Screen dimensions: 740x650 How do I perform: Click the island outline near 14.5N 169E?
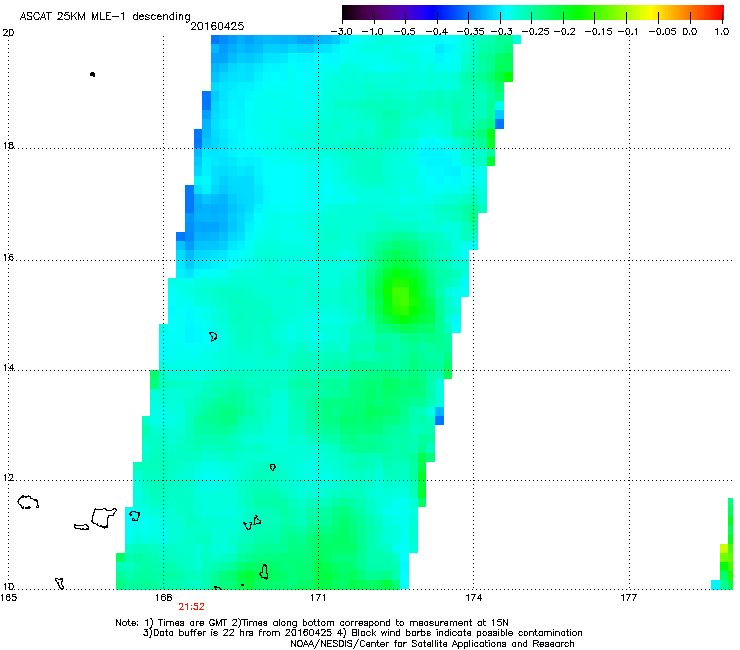[x=213, y=337]
